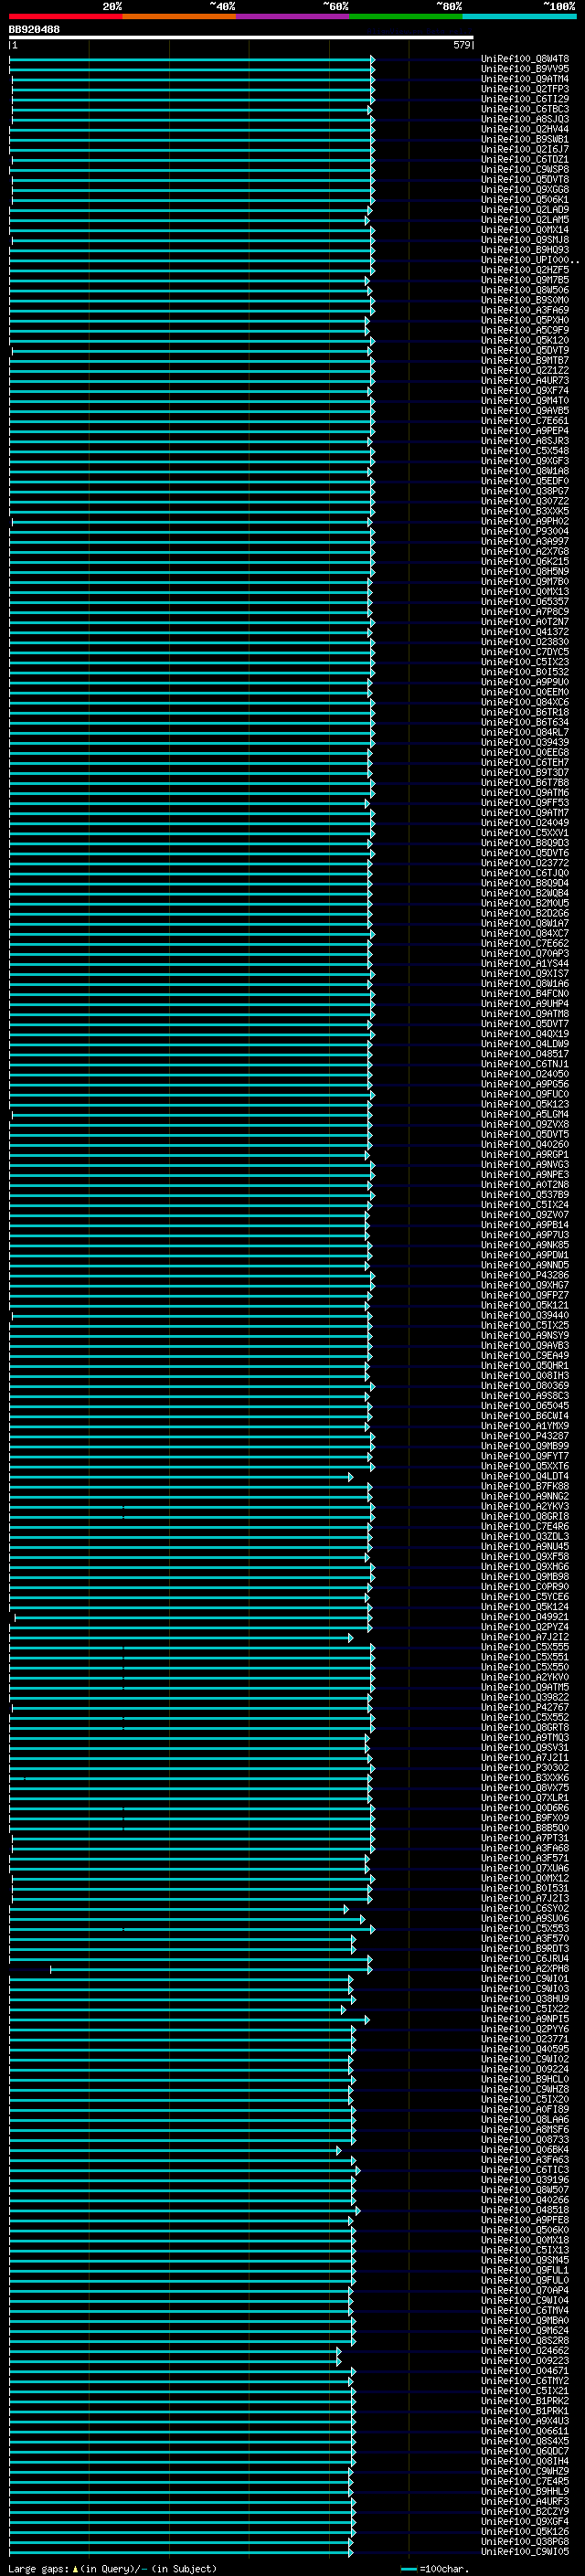Click the Large gaps legend text
Image resolution: width=585 pixels, height=2576 pixels.
[112, 2569]
